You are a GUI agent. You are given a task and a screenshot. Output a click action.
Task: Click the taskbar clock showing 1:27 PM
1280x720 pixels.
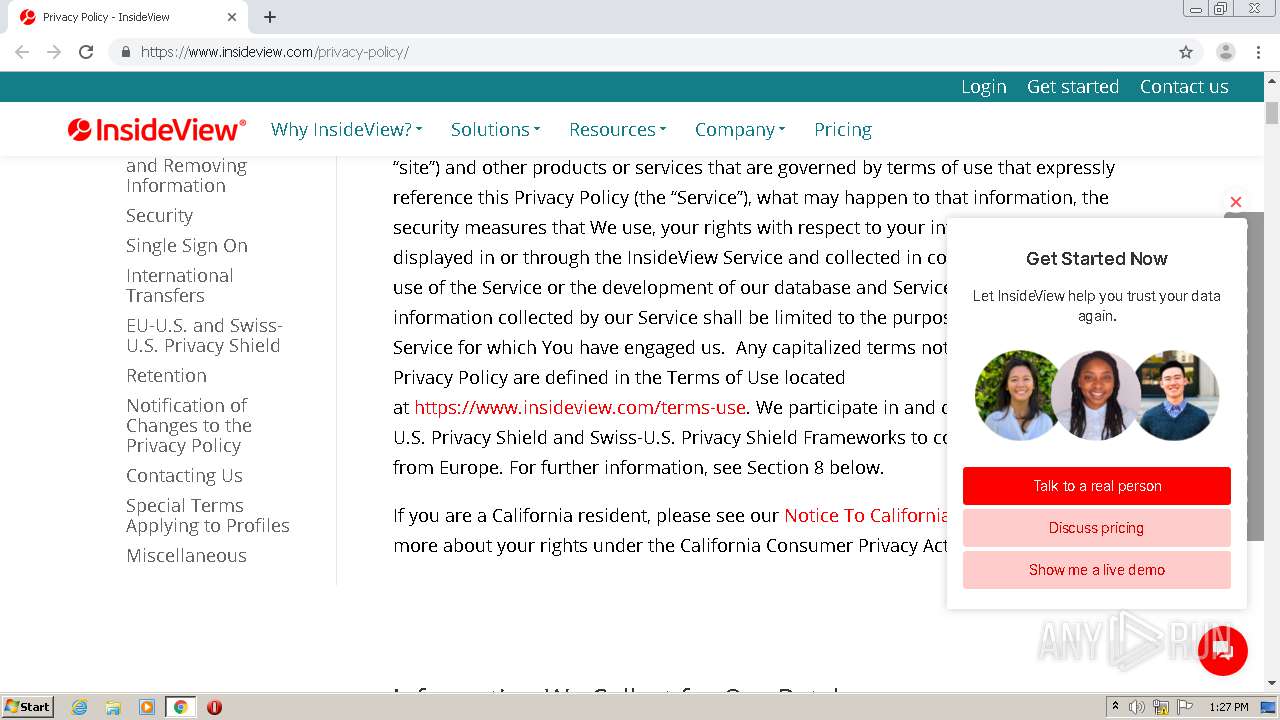coord(1228,707)
